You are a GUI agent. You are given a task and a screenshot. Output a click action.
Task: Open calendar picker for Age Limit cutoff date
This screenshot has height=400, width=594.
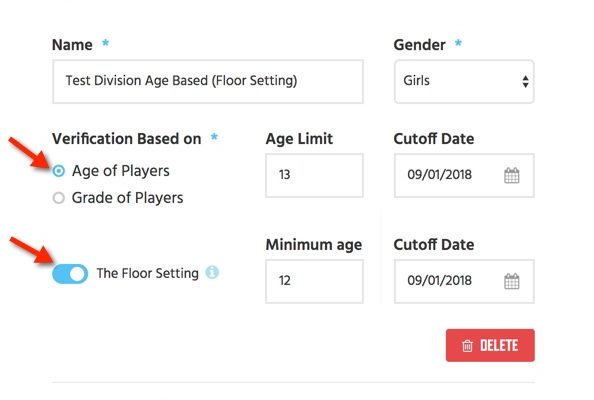511,175
